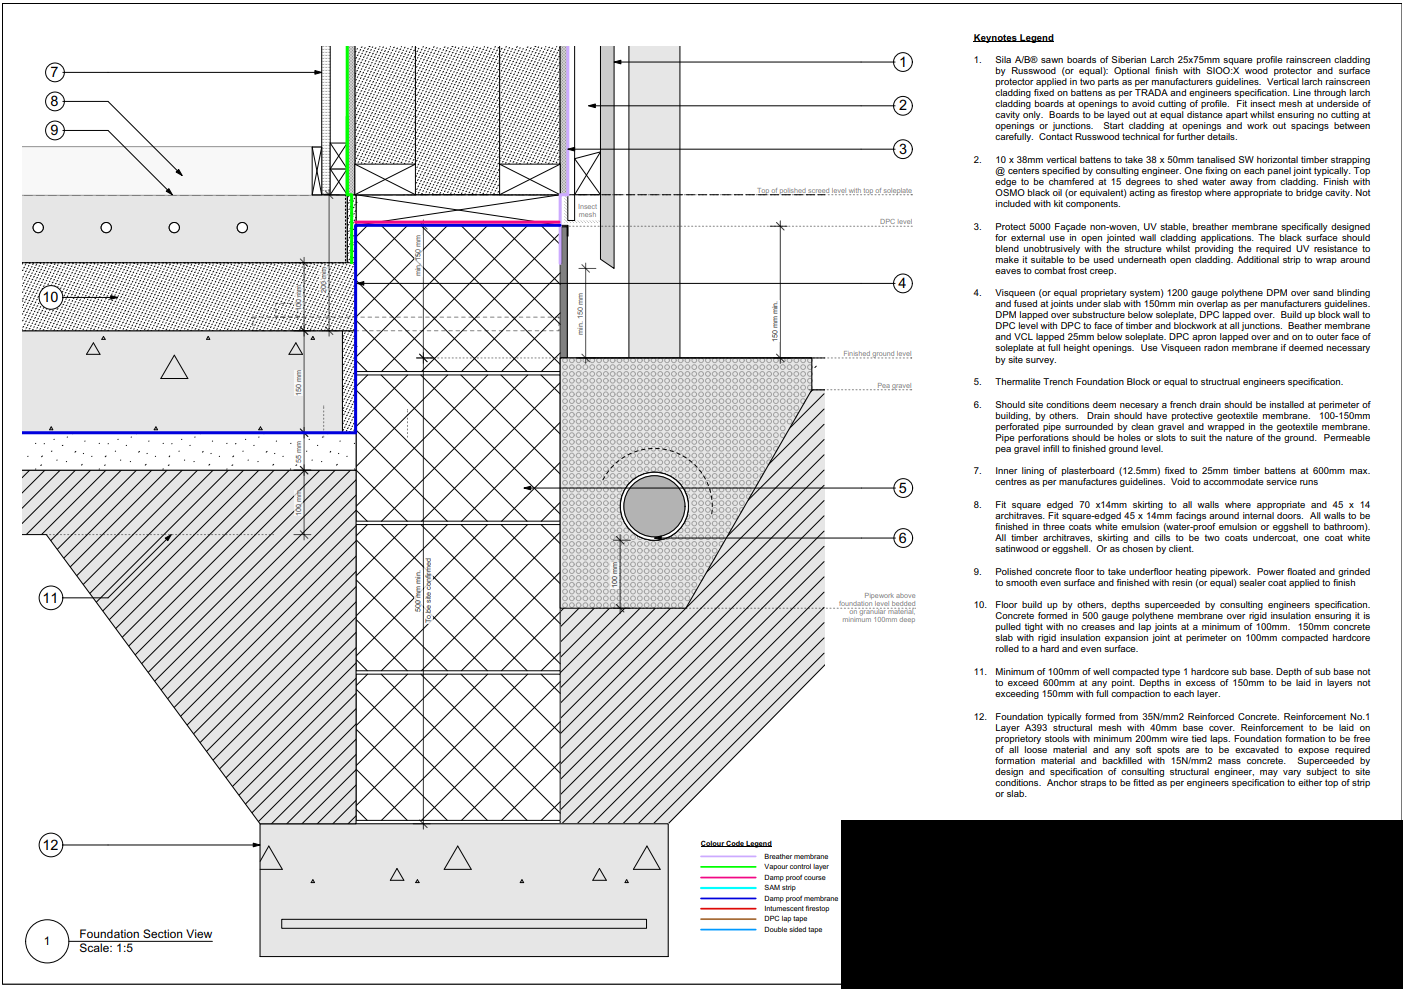This screenshot has height=997, width=1407.
Task: Click keynote bubble 11 over hardcore hatch
Action: click(x=51, y=598)
